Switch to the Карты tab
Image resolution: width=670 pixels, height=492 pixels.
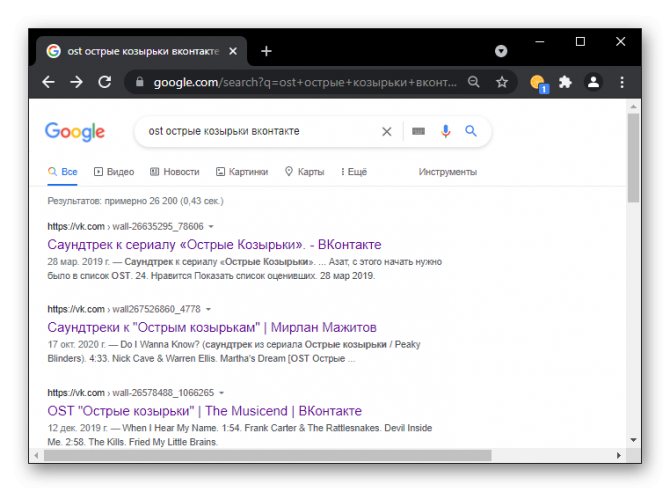pyautogui.click(x=305, y=172)
